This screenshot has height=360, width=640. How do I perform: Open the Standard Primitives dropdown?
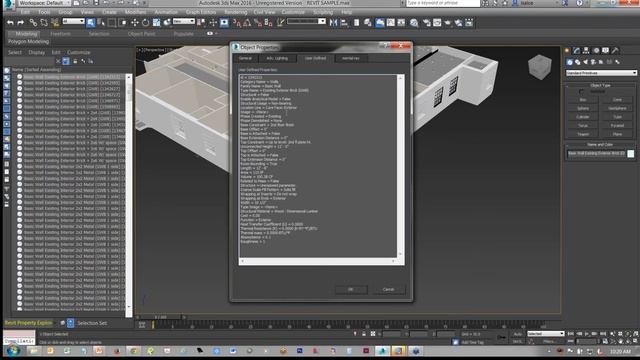601,73
